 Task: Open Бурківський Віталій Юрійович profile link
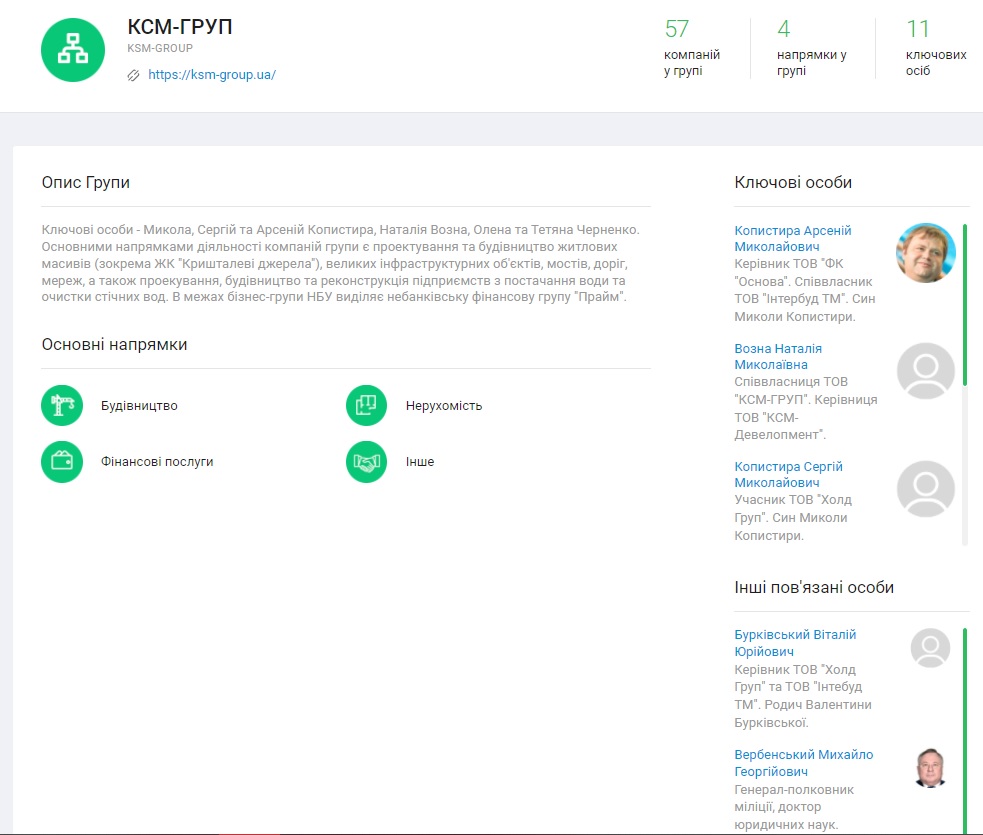pyautogui.click(x=794, y=643)
